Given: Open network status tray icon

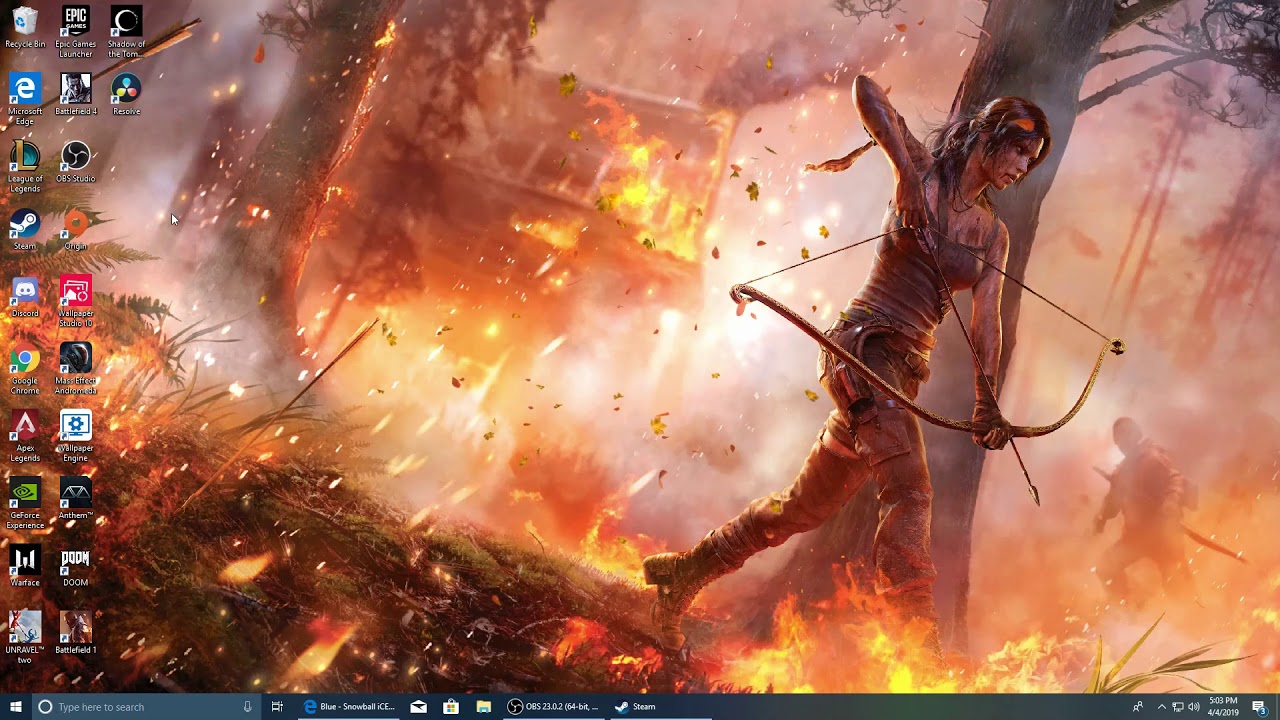Looking at the screenshot, I should tap(1177, 707).
